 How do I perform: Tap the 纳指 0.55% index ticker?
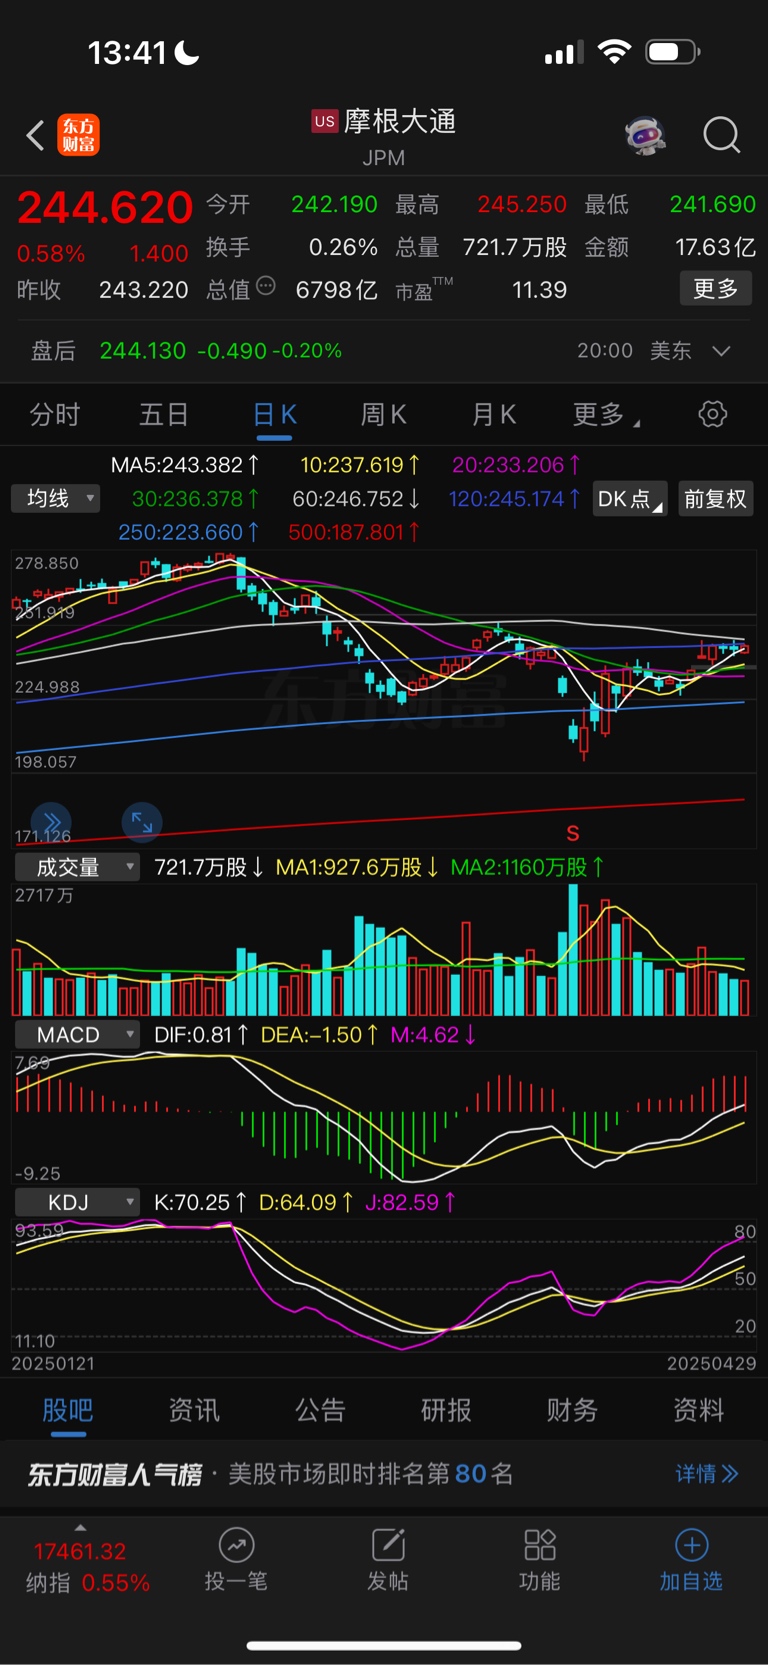click(88, 1583)
